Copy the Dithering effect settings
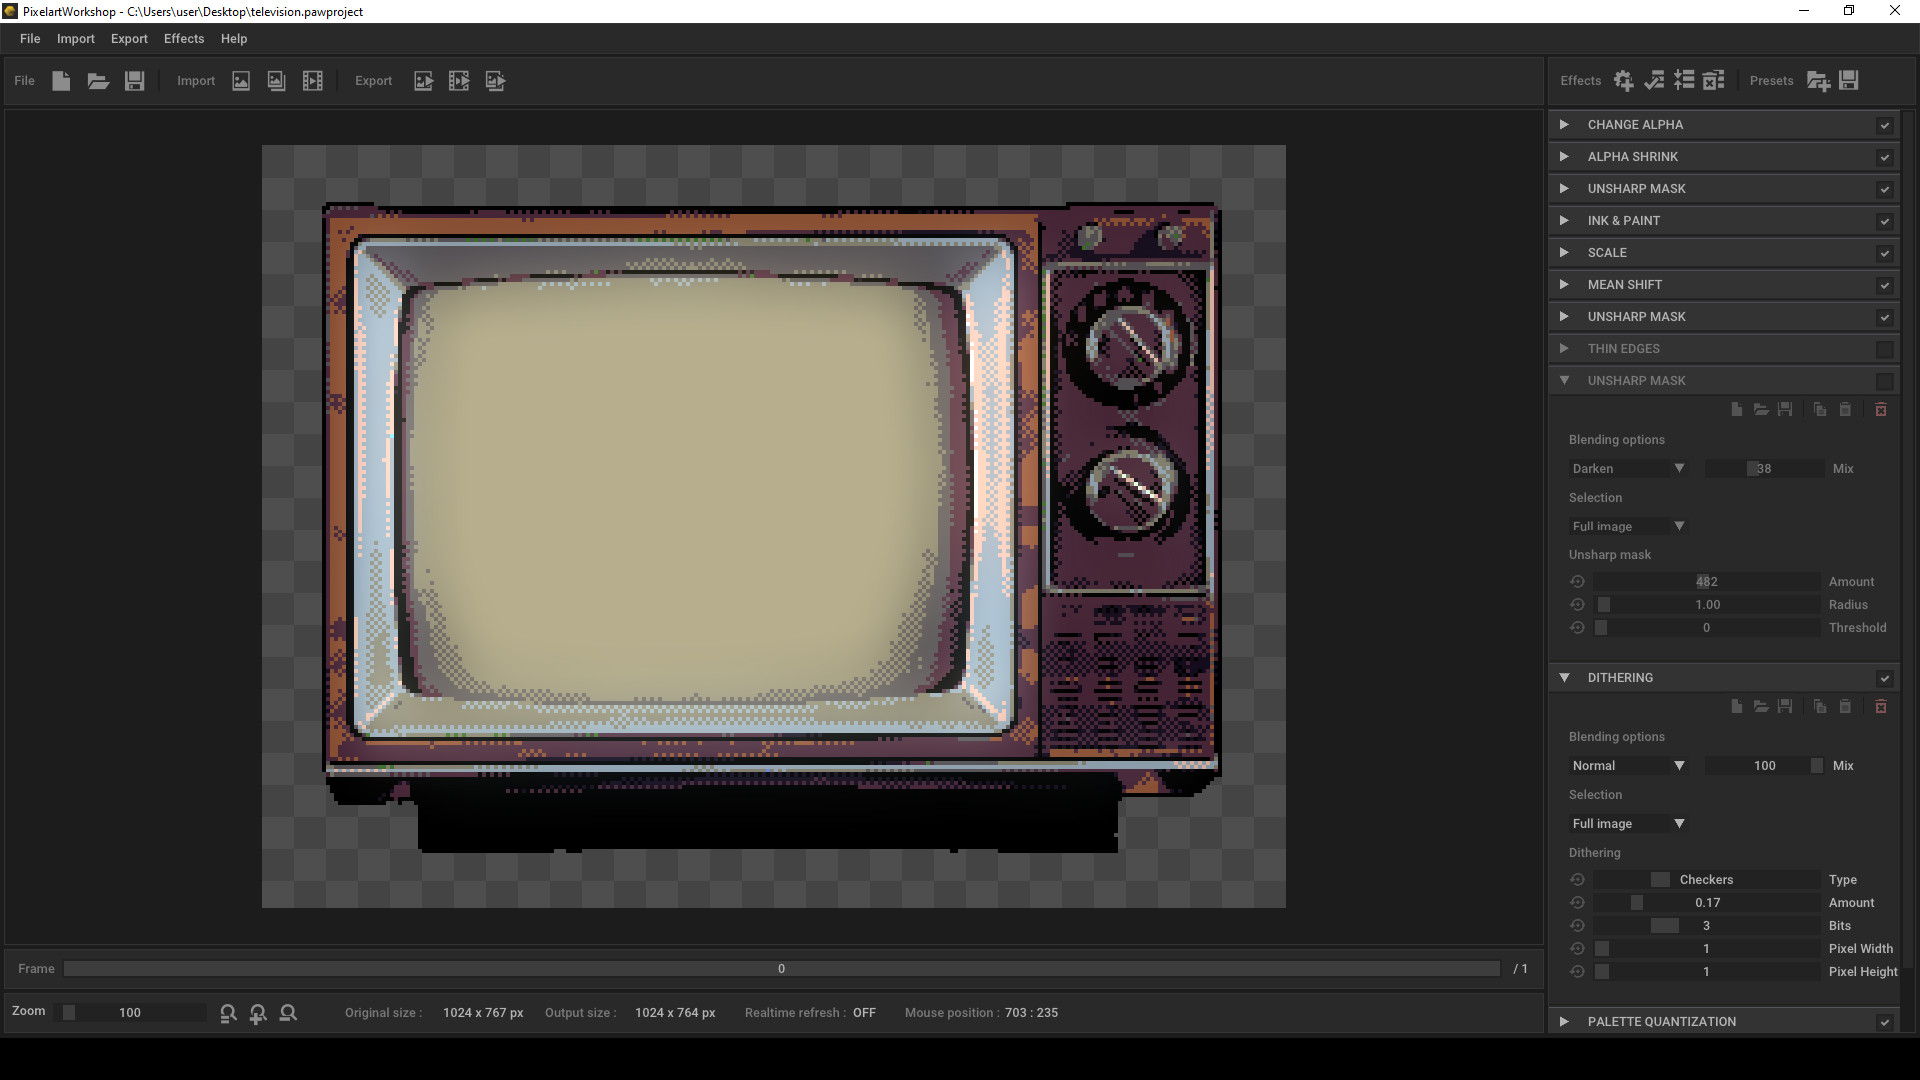 pyautogui.click(x=1819, y=707)
